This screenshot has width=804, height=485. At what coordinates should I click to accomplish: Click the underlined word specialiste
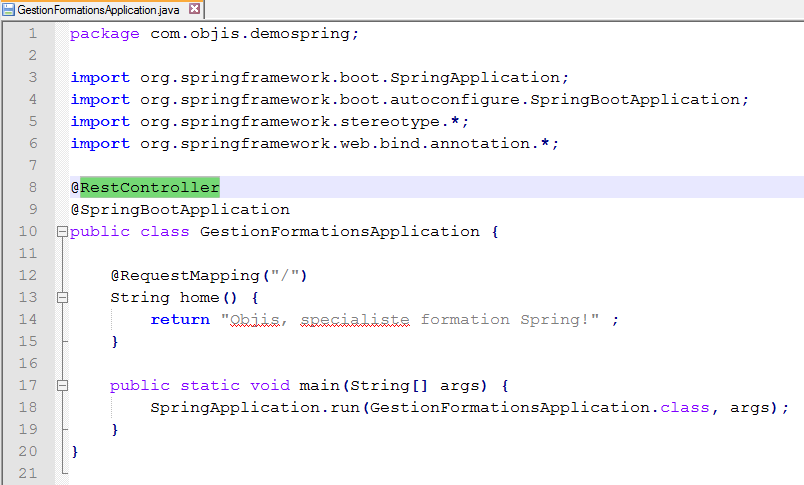coord(355,320)
